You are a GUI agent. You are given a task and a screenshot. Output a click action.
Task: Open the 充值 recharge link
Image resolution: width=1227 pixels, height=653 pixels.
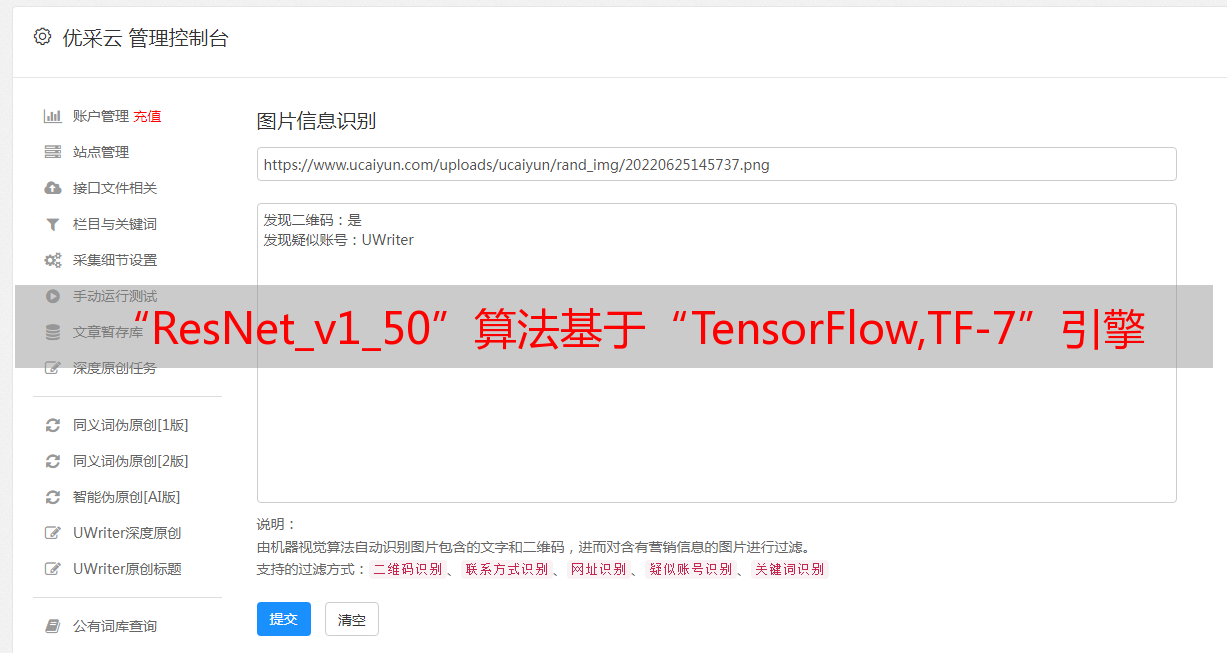click(147, 116)
